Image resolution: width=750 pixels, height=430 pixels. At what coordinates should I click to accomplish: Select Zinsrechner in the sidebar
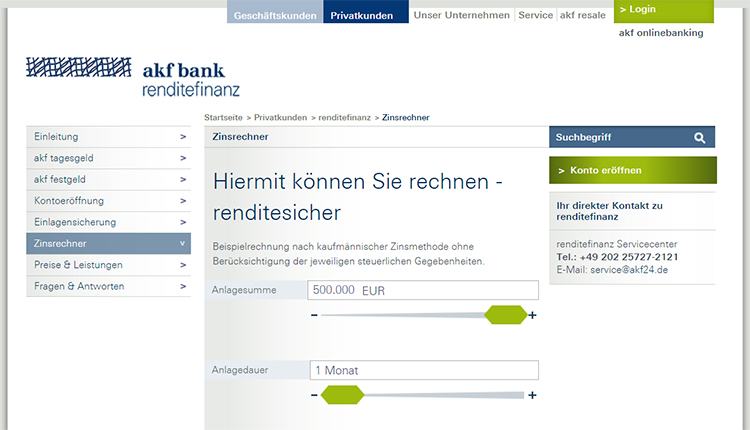109,243
